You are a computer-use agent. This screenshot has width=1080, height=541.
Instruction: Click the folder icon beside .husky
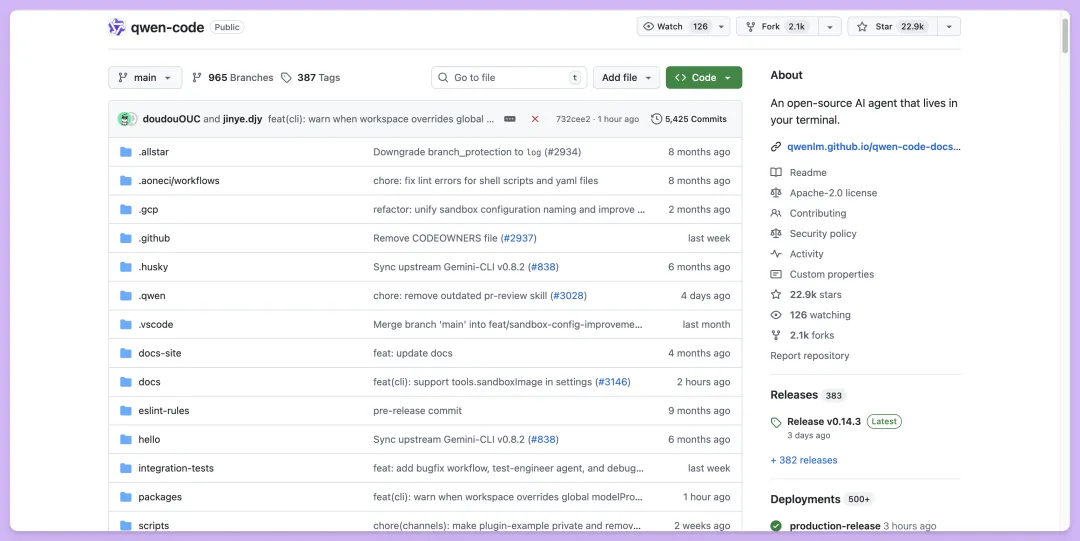point(125,267)
